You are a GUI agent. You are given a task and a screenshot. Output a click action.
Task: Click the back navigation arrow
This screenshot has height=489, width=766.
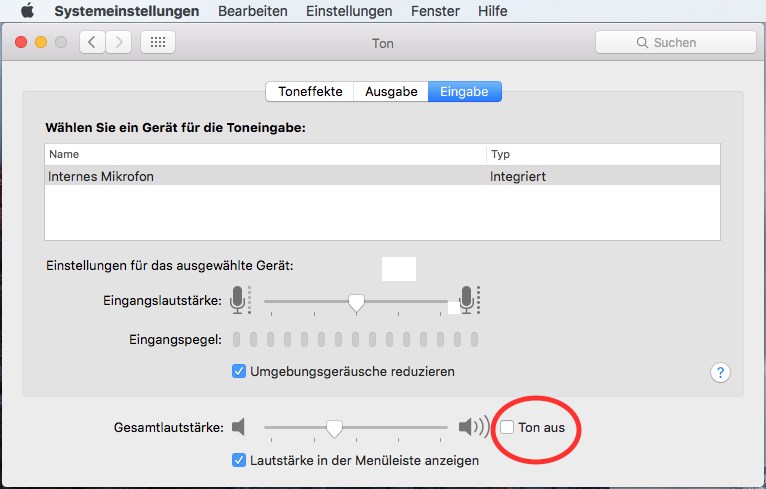tap(93, 42)
